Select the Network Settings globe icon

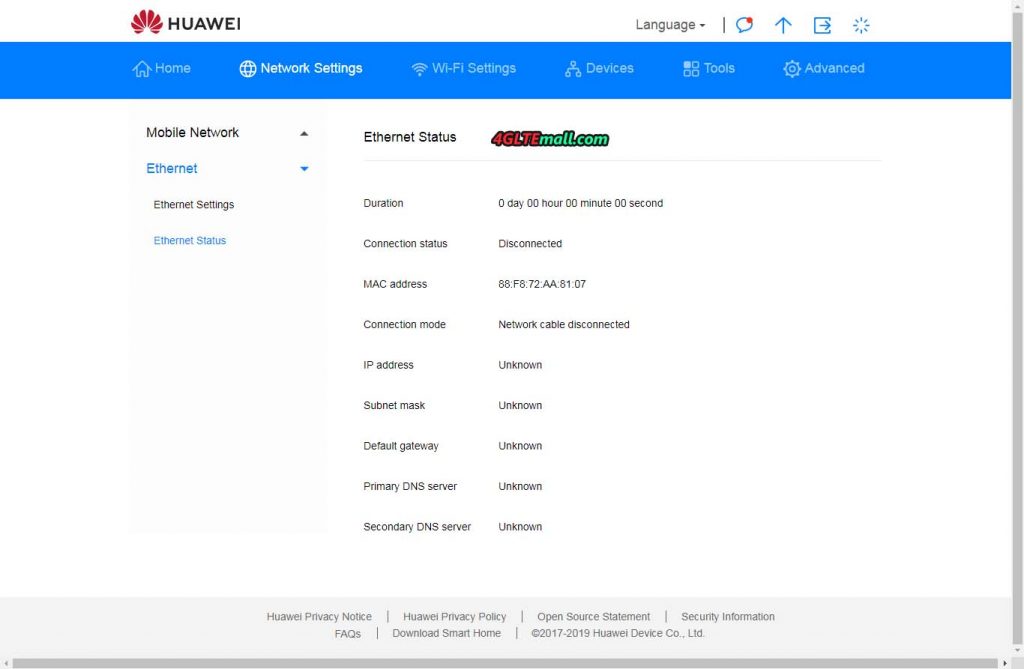pyautogui.click(x=246, y=68)
